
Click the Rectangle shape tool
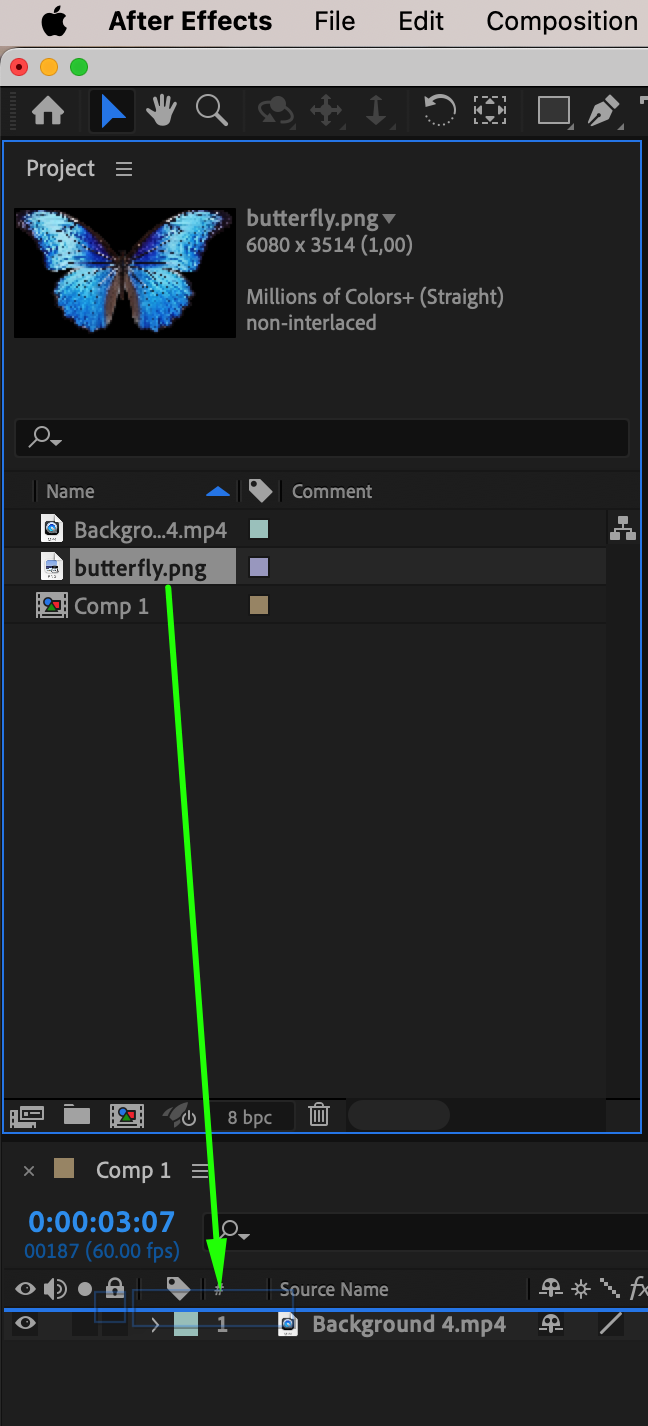[x=554, y=110]
